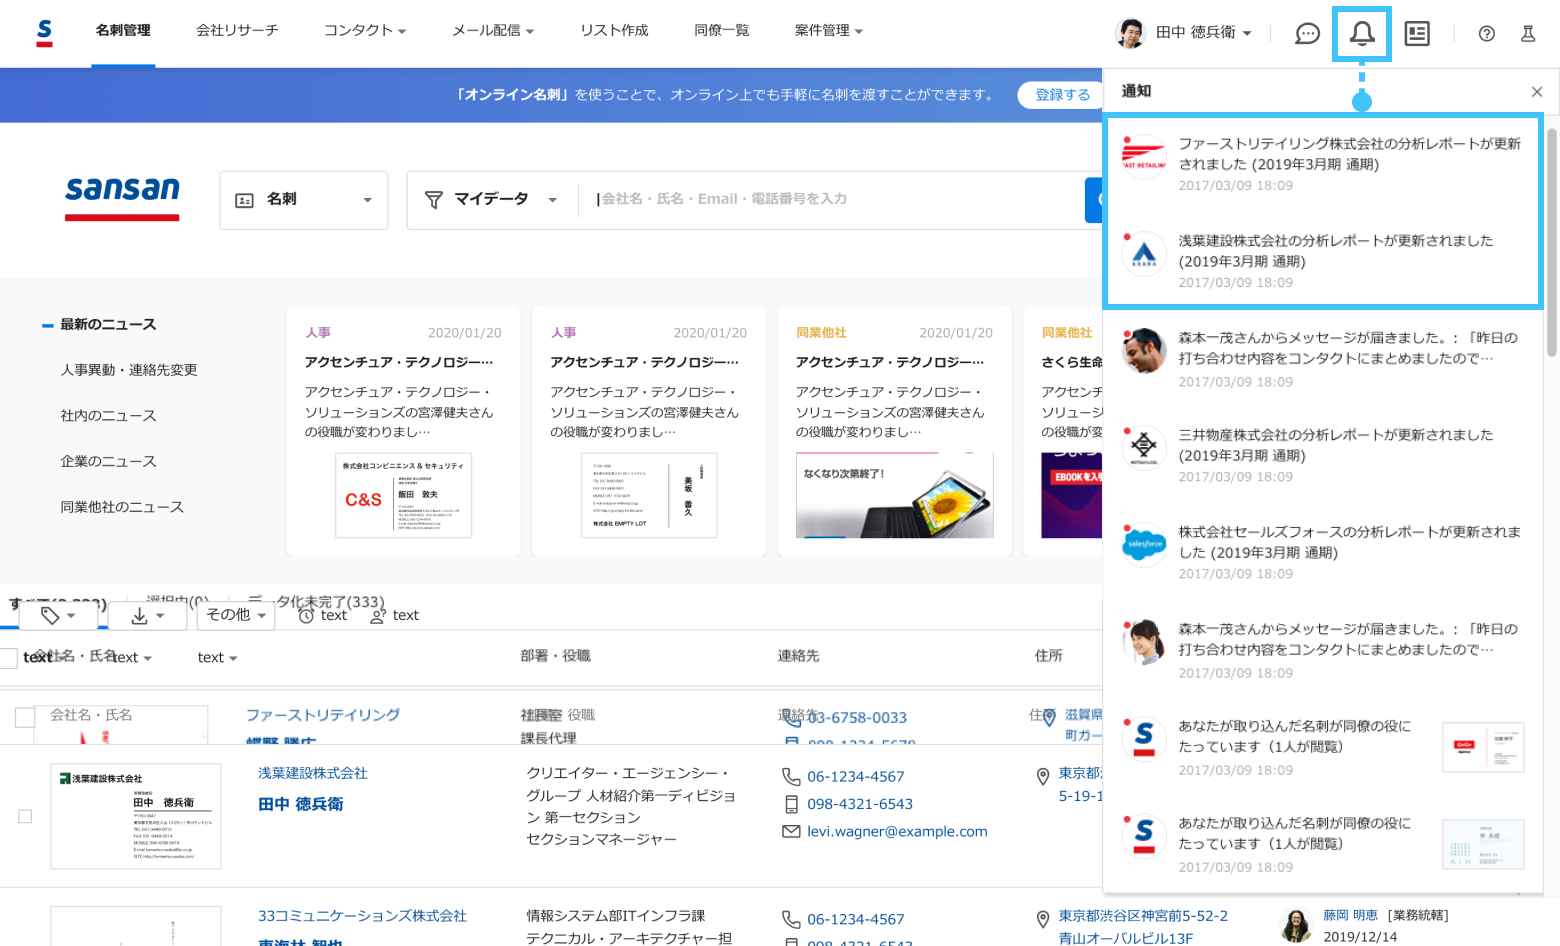Expand the コンタクト menu
Image resolution: width=1560 pixels, height=946 pixels.
365,31
